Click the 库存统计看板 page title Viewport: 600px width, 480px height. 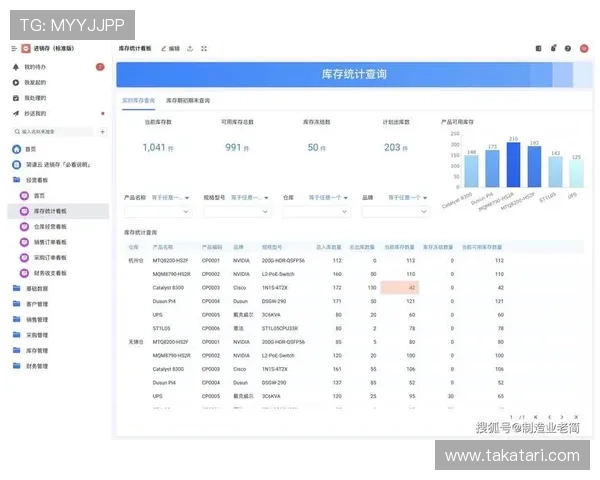135,49
